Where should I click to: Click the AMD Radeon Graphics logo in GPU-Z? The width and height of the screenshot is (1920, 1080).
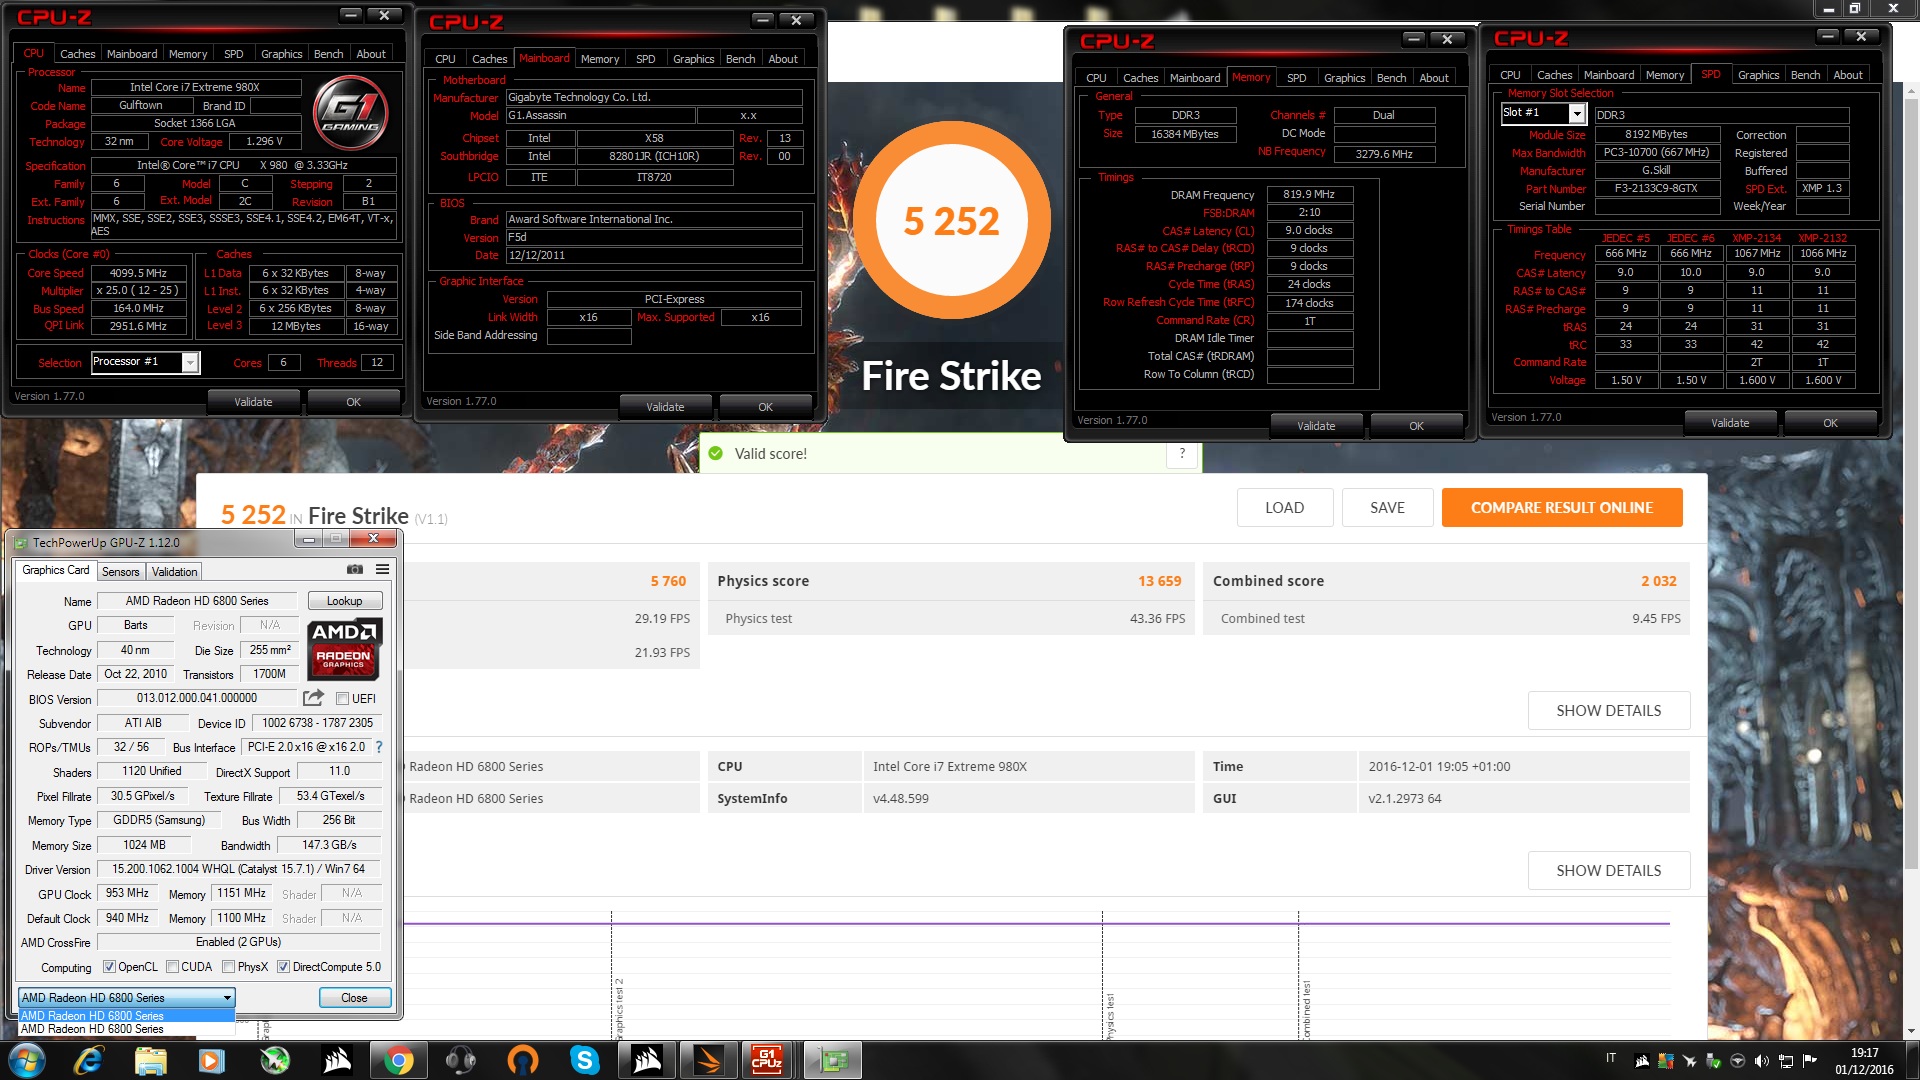pos(343,648)
